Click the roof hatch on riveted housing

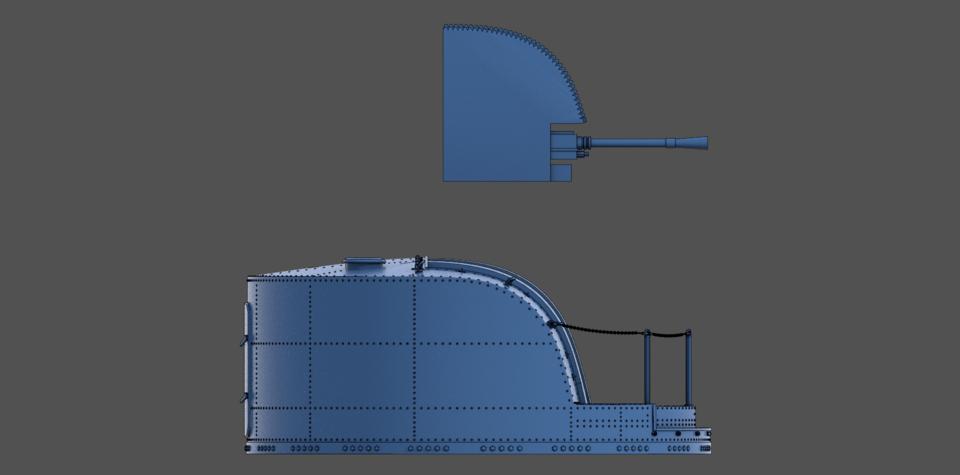(365, 264)
